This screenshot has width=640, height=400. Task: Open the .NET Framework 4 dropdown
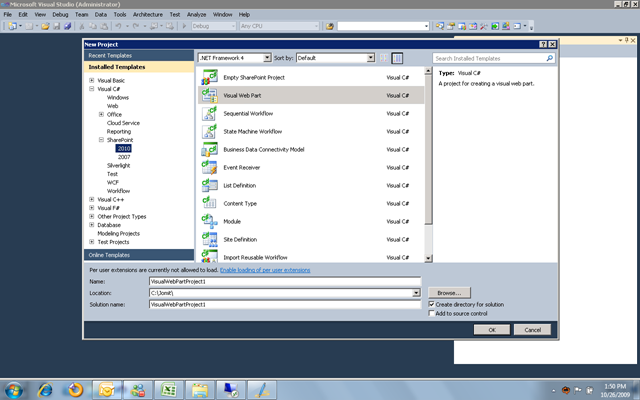267,58
